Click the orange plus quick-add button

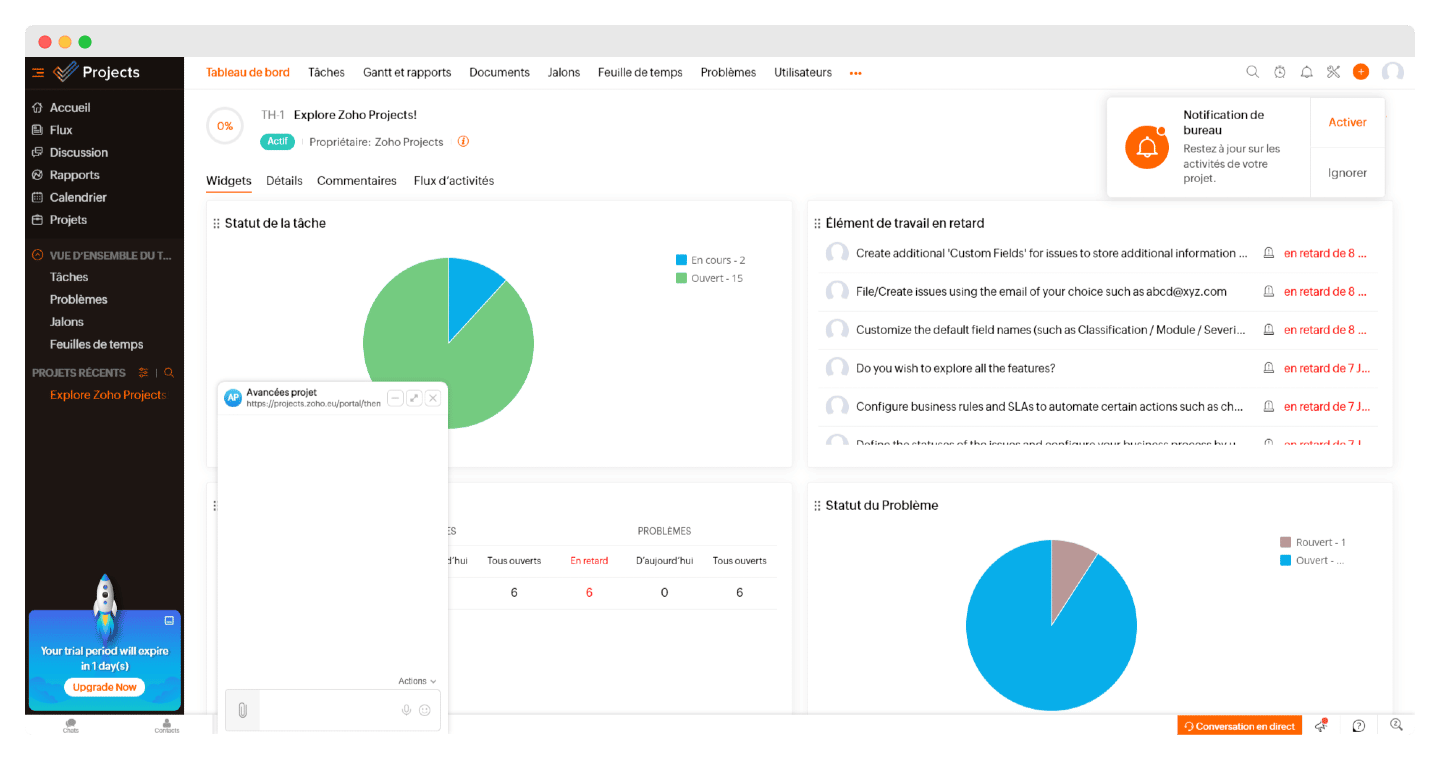(x=1361, y=72)
